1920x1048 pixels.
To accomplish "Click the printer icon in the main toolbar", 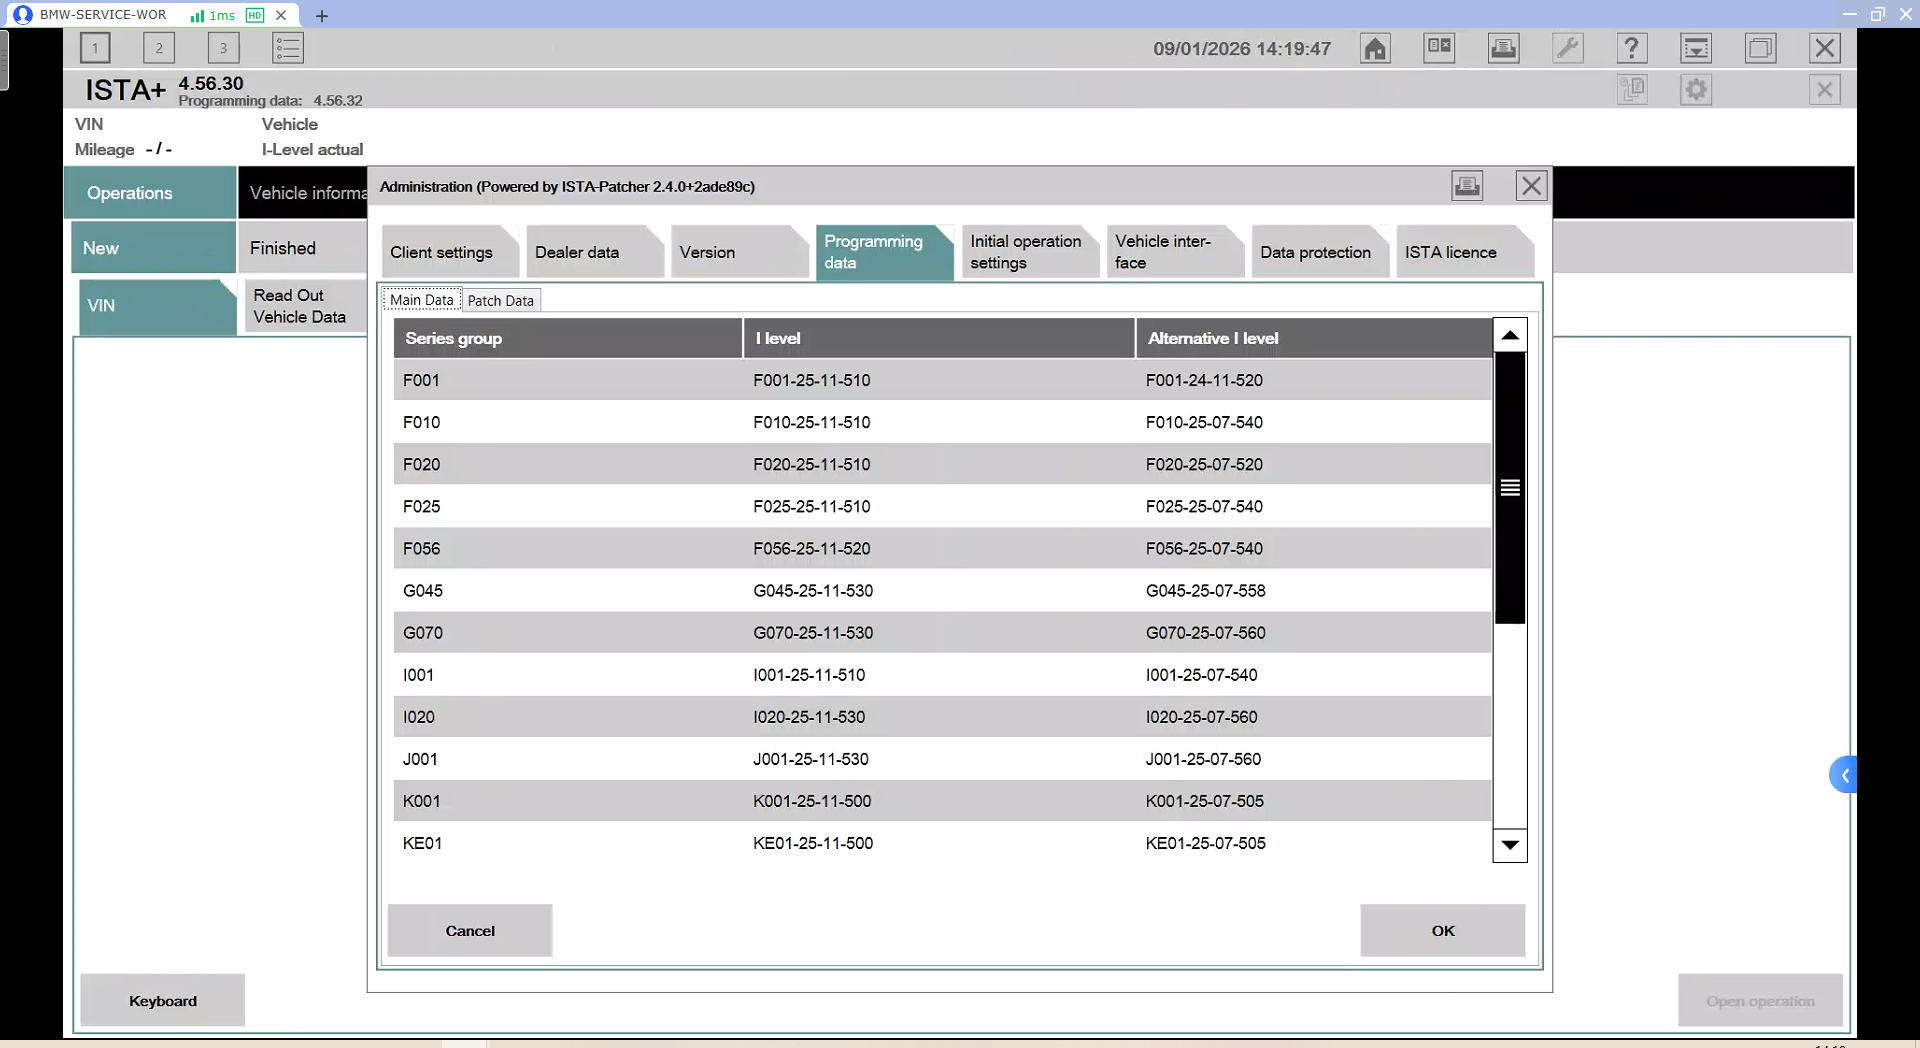I will click(x=1503, y=48).
